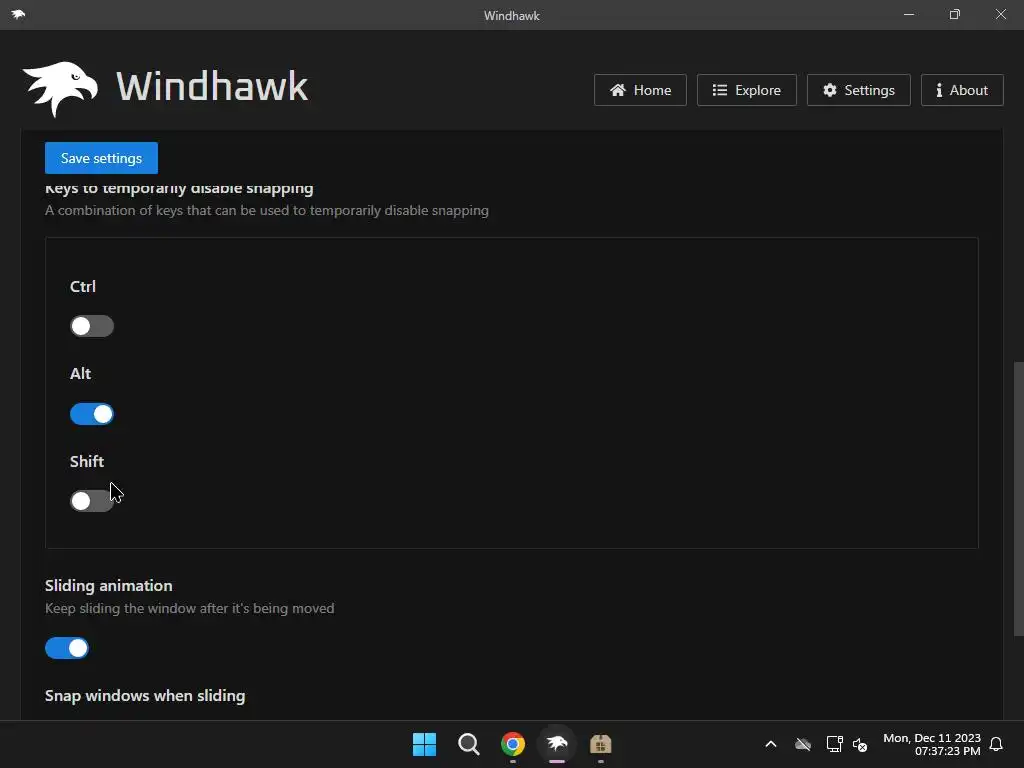Open the Home page

click(x=640, y=90)
